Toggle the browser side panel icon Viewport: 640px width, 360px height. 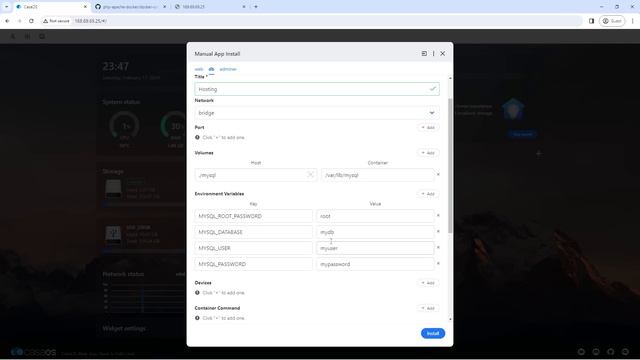[x=591, y=21]
